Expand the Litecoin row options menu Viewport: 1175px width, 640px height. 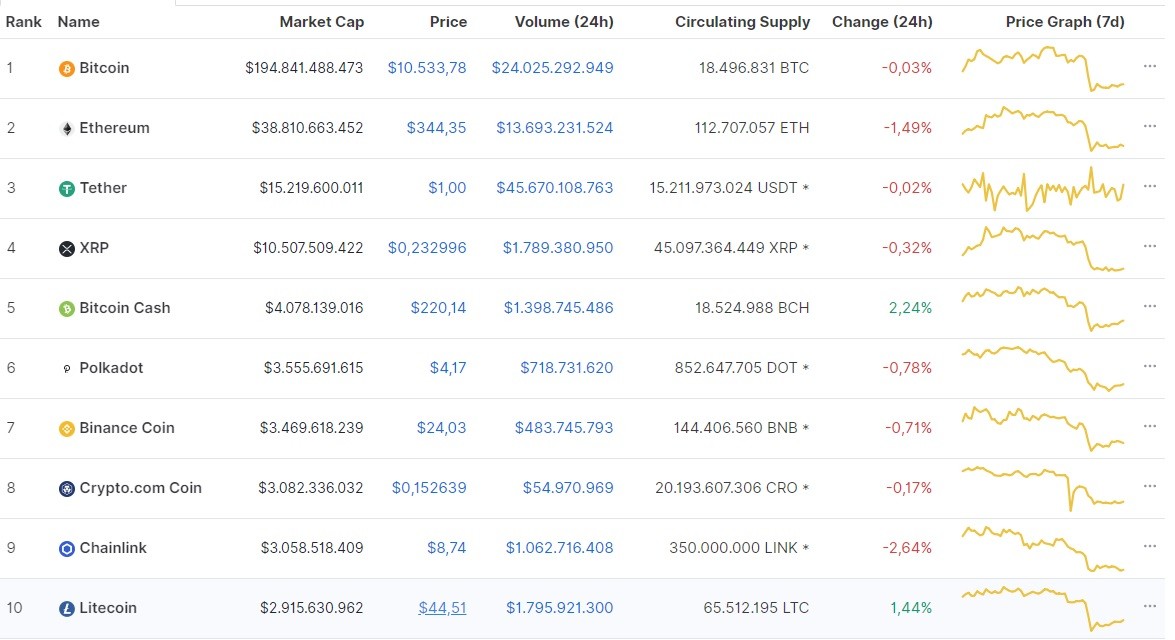(x=1151, y=608)
